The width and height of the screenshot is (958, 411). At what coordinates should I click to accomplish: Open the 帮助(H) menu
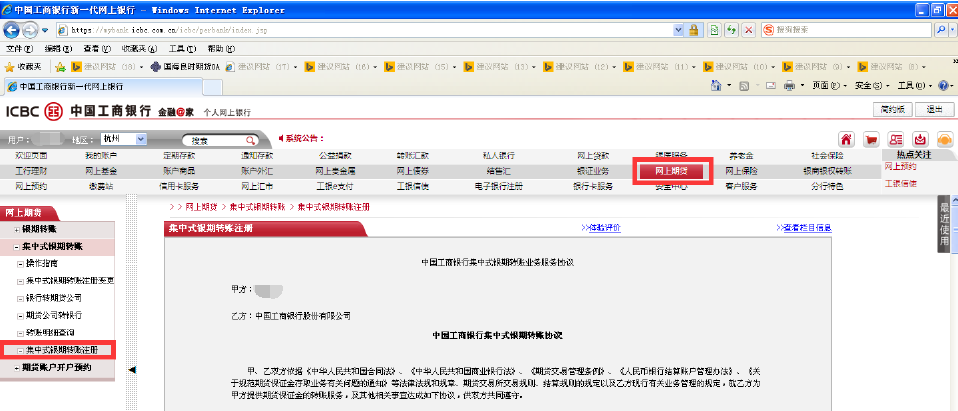tap(221, 49)
